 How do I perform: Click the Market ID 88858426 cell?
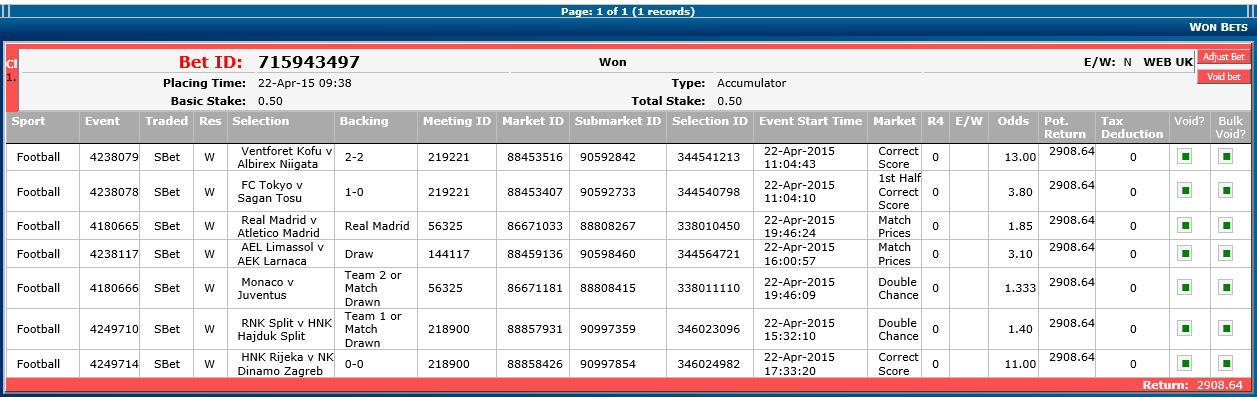tap(535, 364)
